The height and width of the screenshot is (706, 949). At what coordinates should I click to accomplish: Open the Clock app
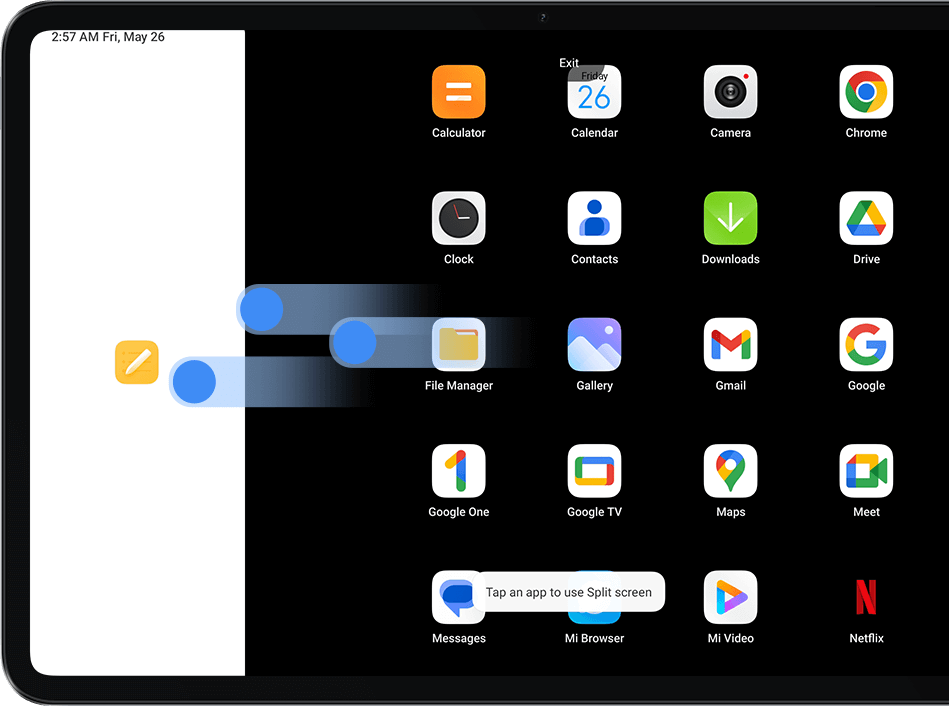pyautogui.click(x=458, y=218)
